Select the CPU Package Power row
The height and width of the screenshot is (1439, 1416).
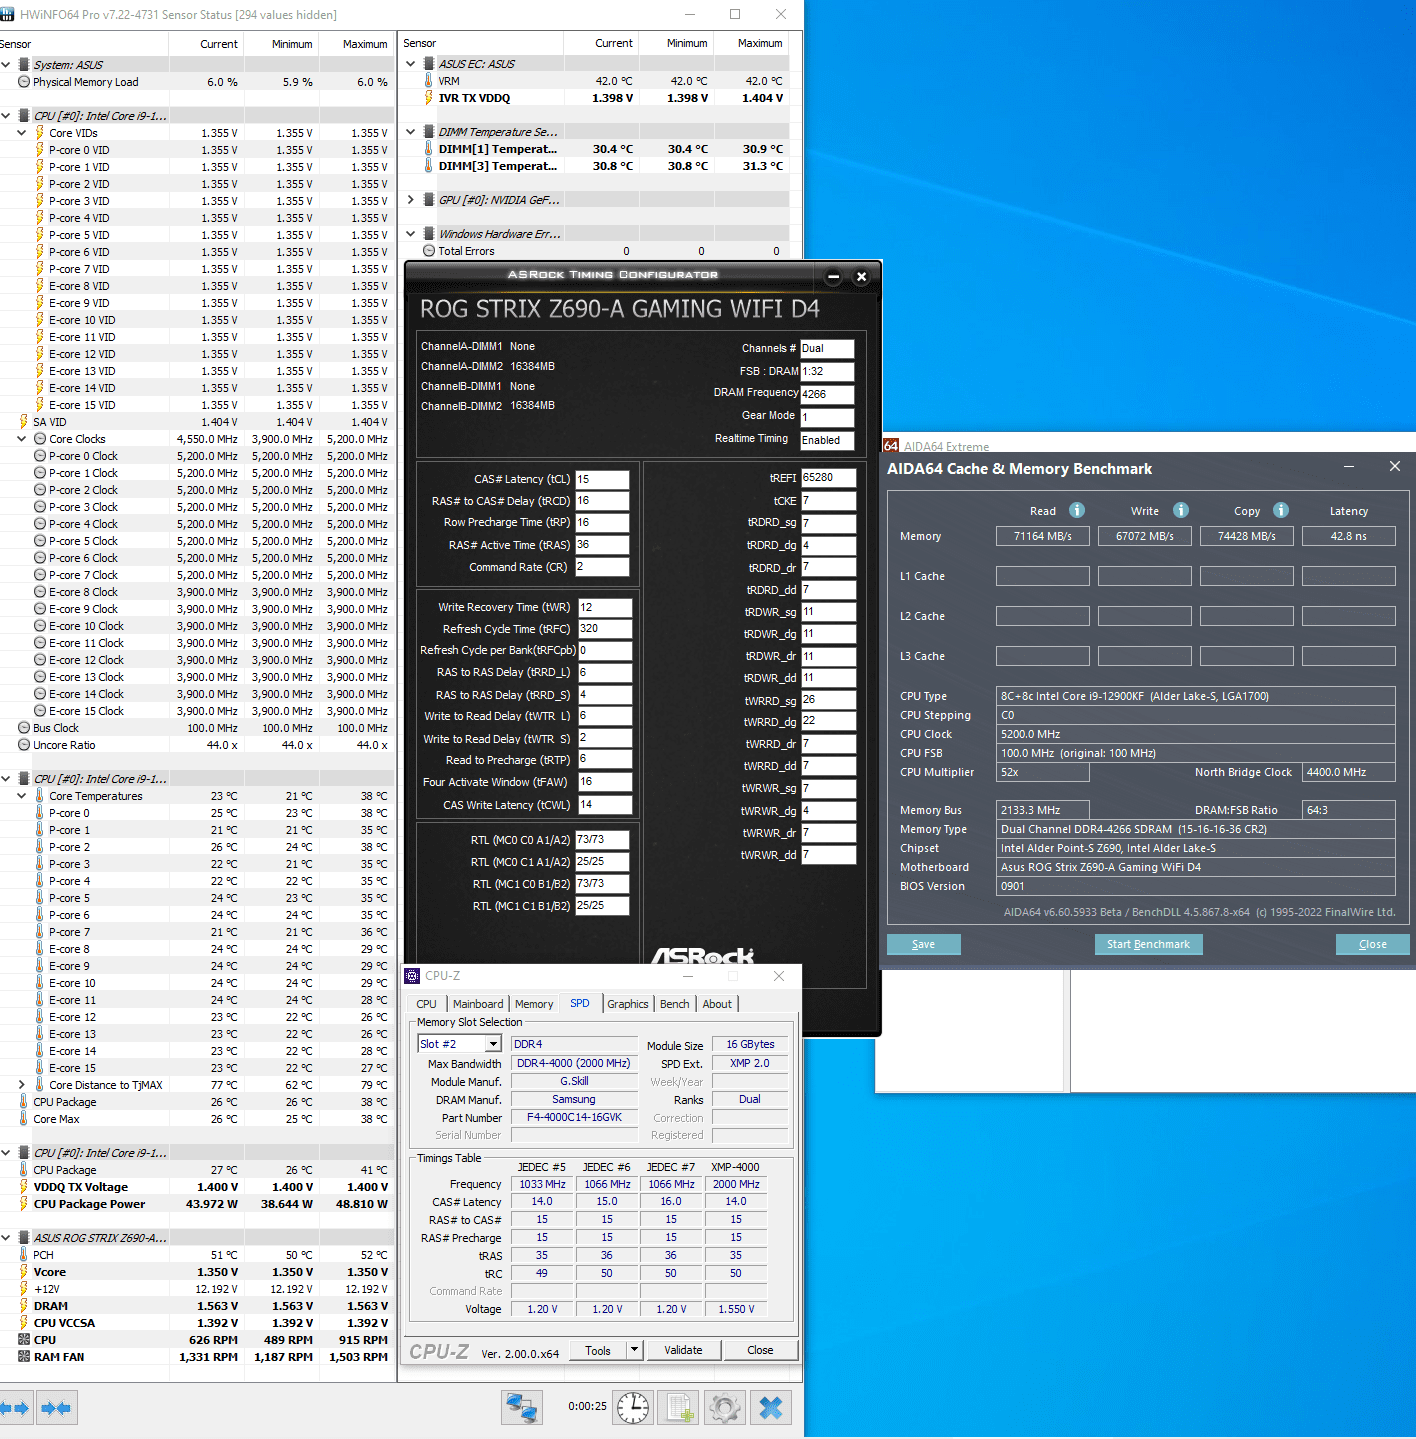pyautogui.click(x=196, y=1204)
